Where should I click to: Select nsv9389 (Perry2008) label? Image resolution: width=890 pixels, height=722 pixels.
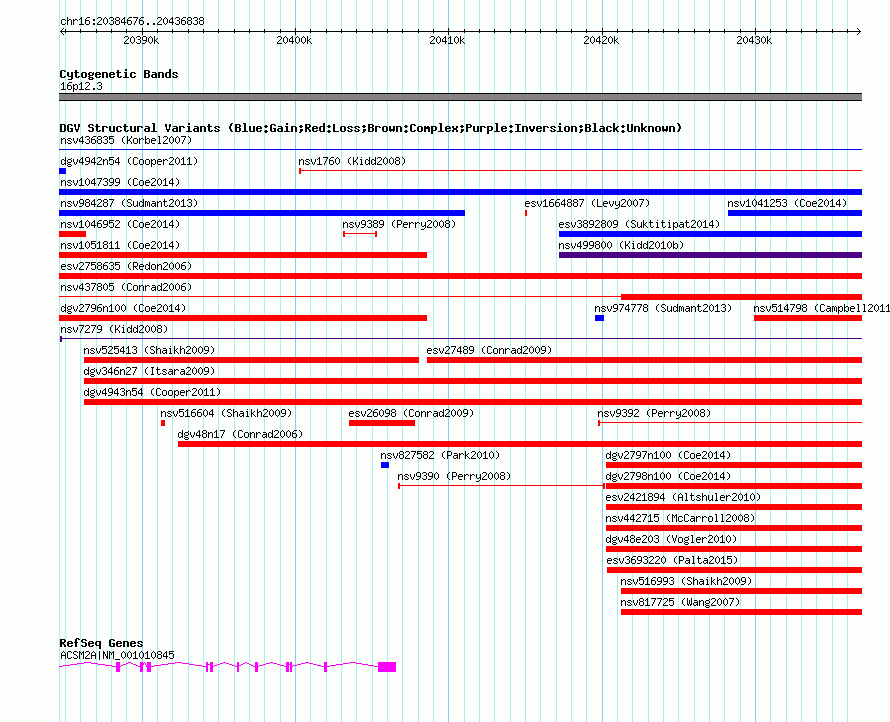(x=399, y=224)
